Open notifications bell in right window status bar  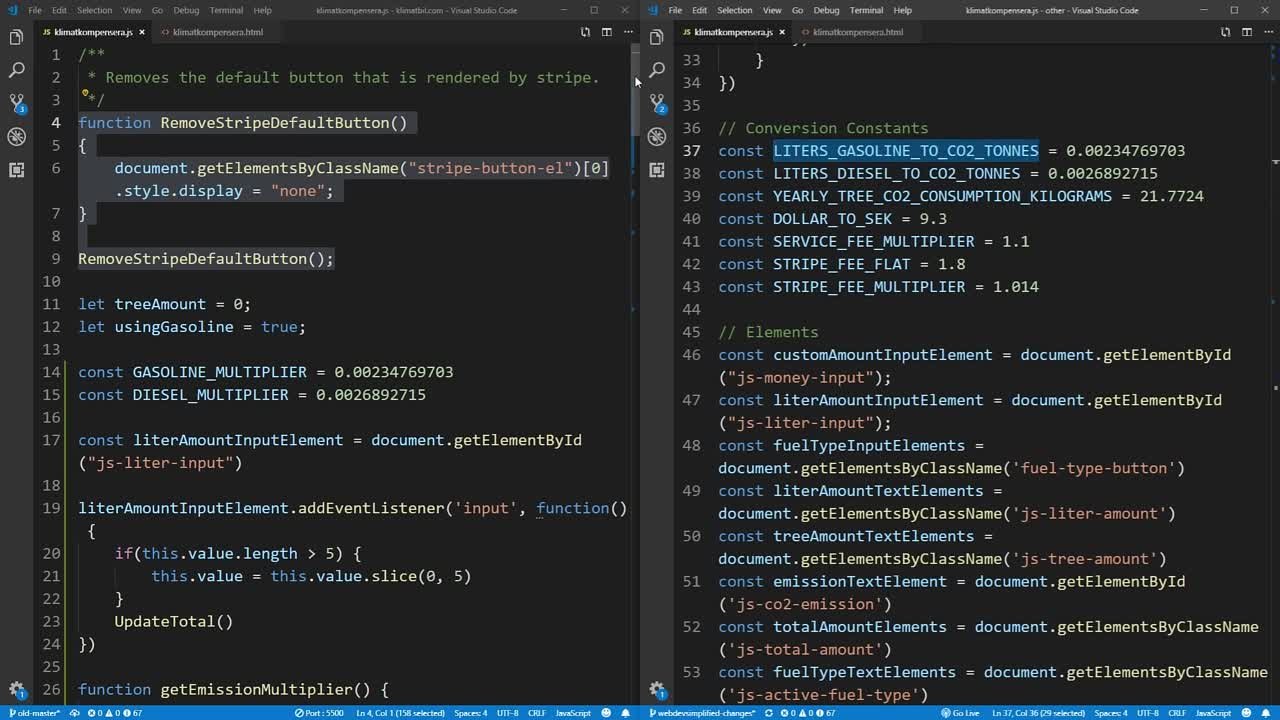point(1267,713)
